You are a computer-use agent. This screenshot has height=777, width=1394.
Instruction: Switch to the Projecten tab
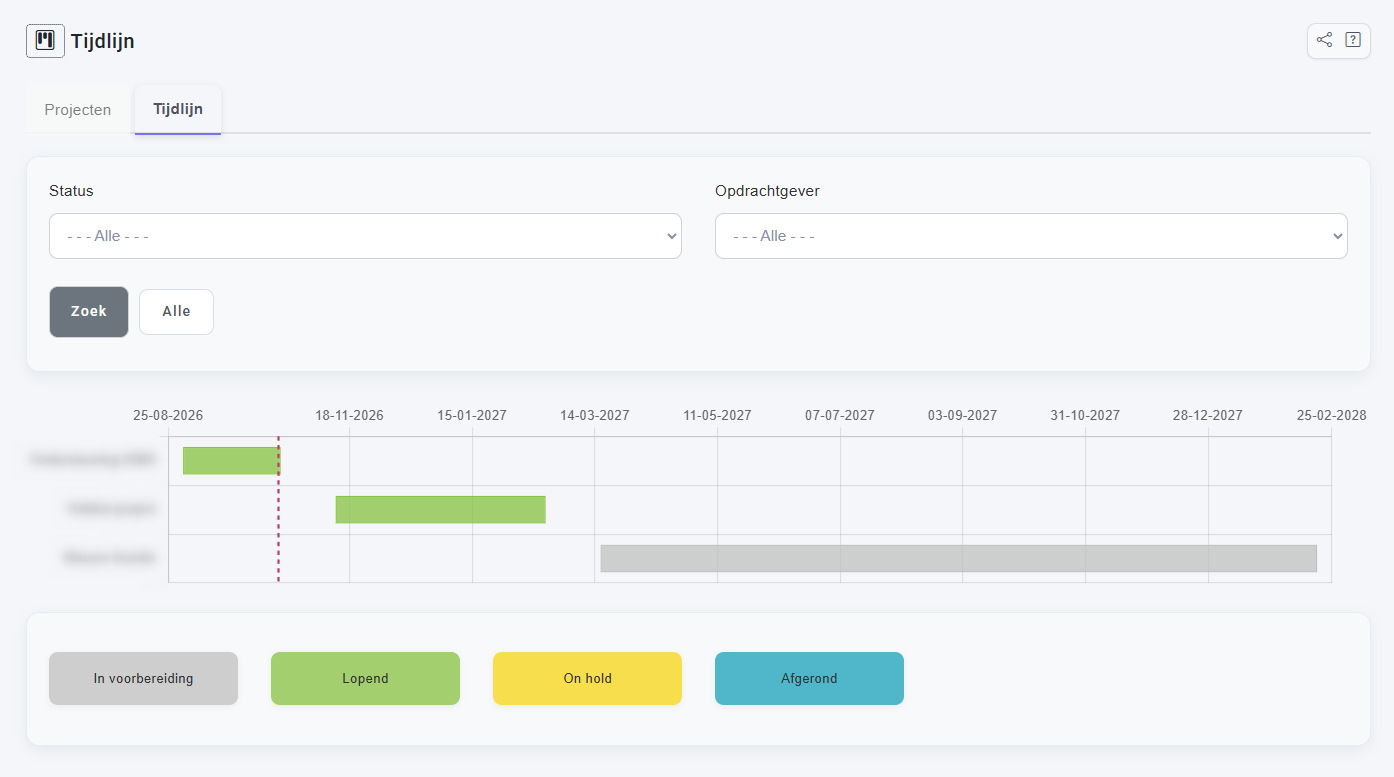[78, 110]
